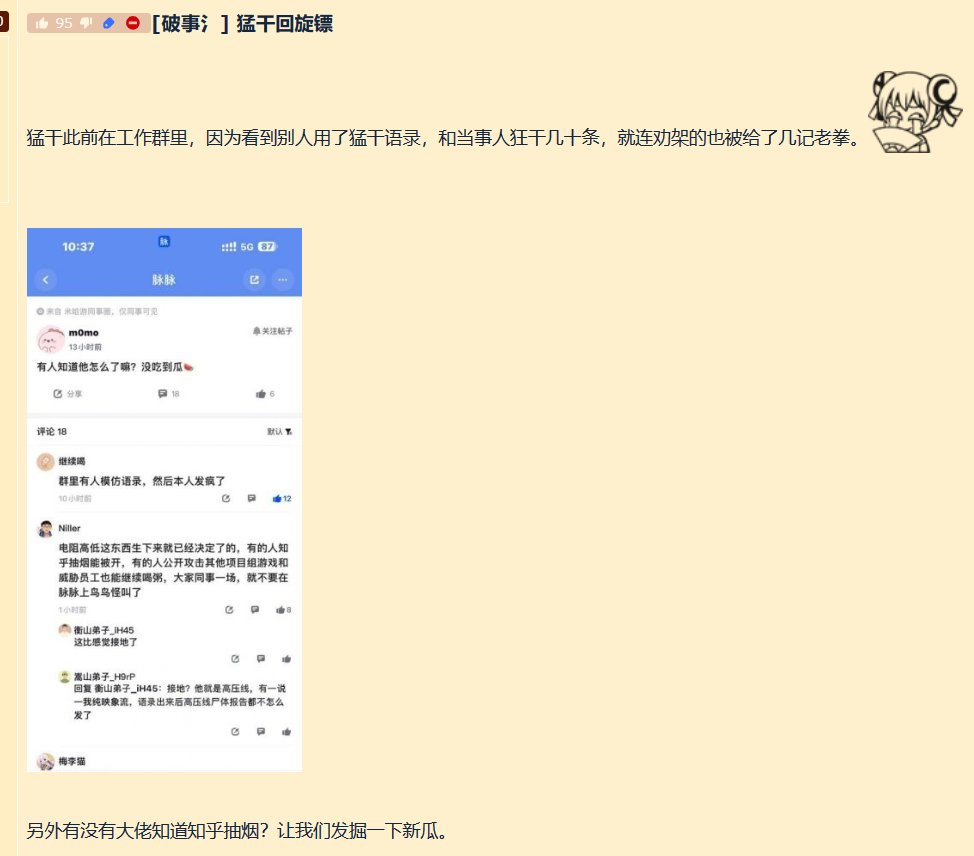Tap the share icon in 脉脉 header

click(x=254, y=280)
